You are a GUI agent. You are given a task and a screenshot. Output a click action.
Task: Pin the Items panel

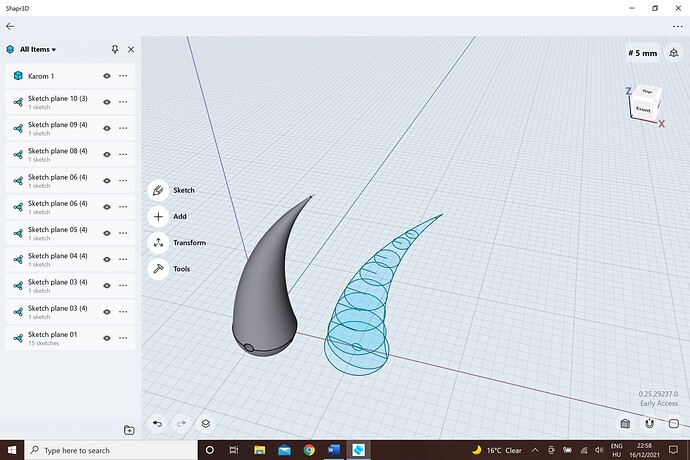point(115,49)
